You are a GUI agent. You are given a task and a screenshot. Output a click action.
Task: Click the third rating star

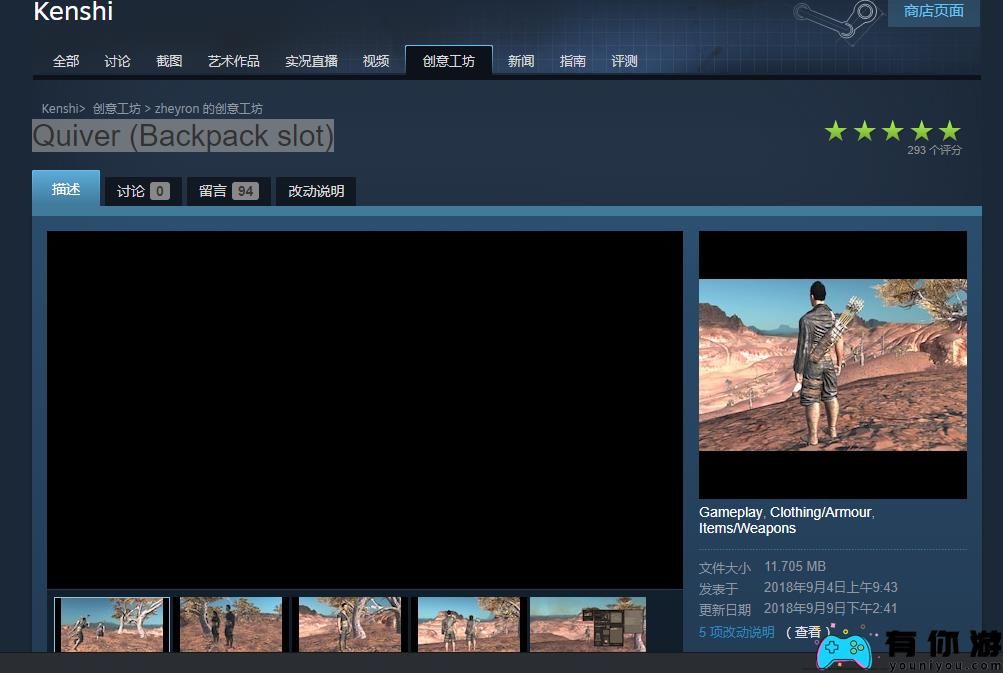tap(892, 130)
